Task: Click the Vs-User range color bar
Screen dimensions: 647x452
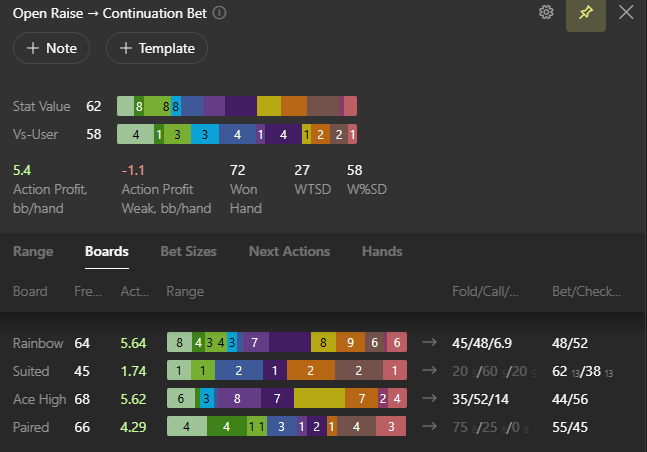Action: click(237, 134)
